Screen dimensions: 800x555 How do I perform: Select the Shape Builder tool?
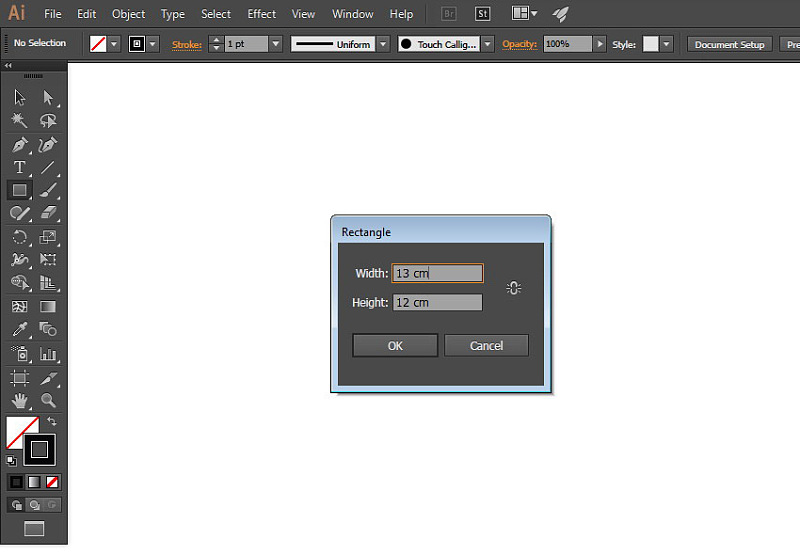point(19,282)
